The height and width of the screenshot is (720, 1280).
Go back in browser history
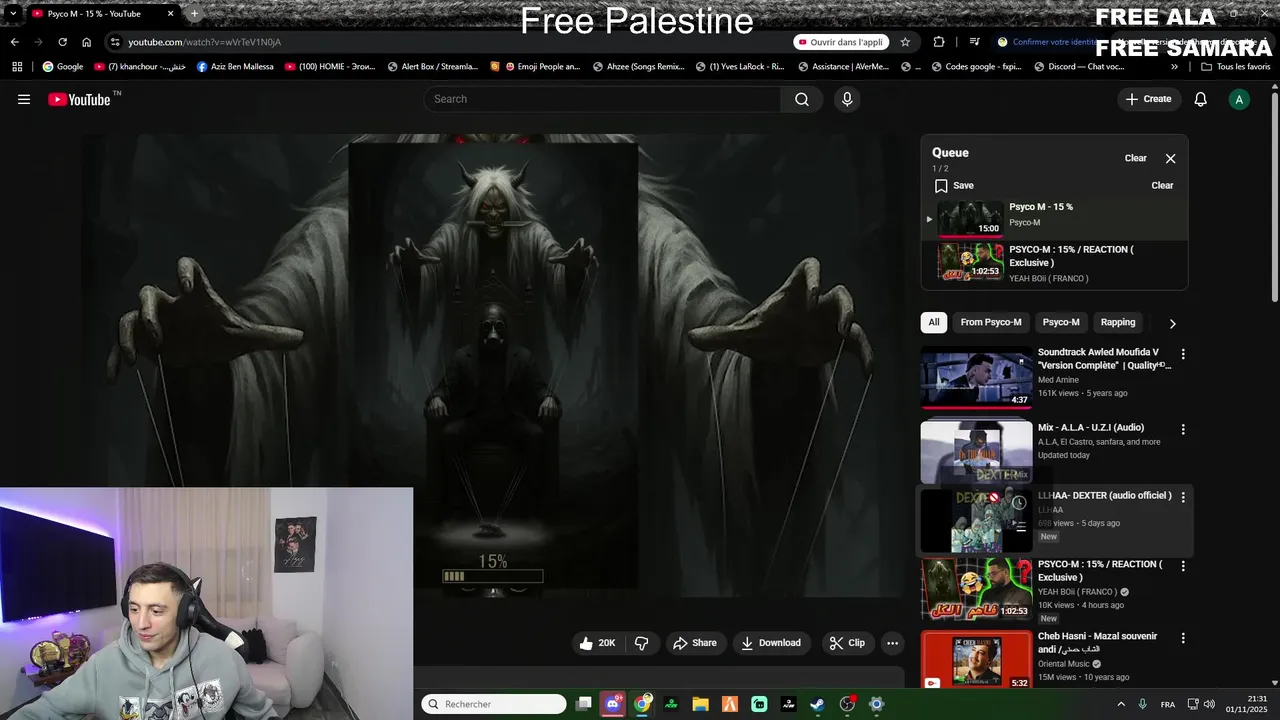[14, 42]
